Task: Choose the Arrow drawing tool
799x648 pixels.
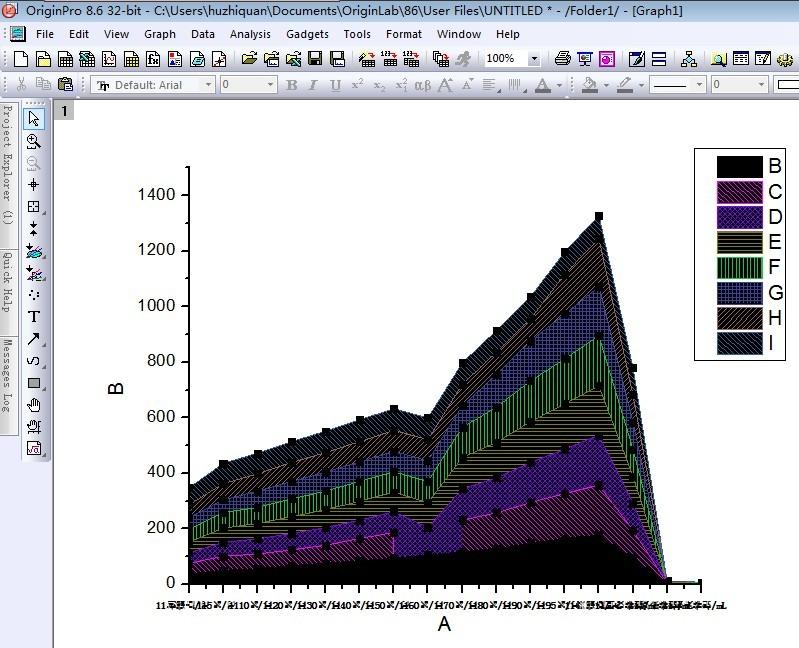Action: tap(34, 339)
